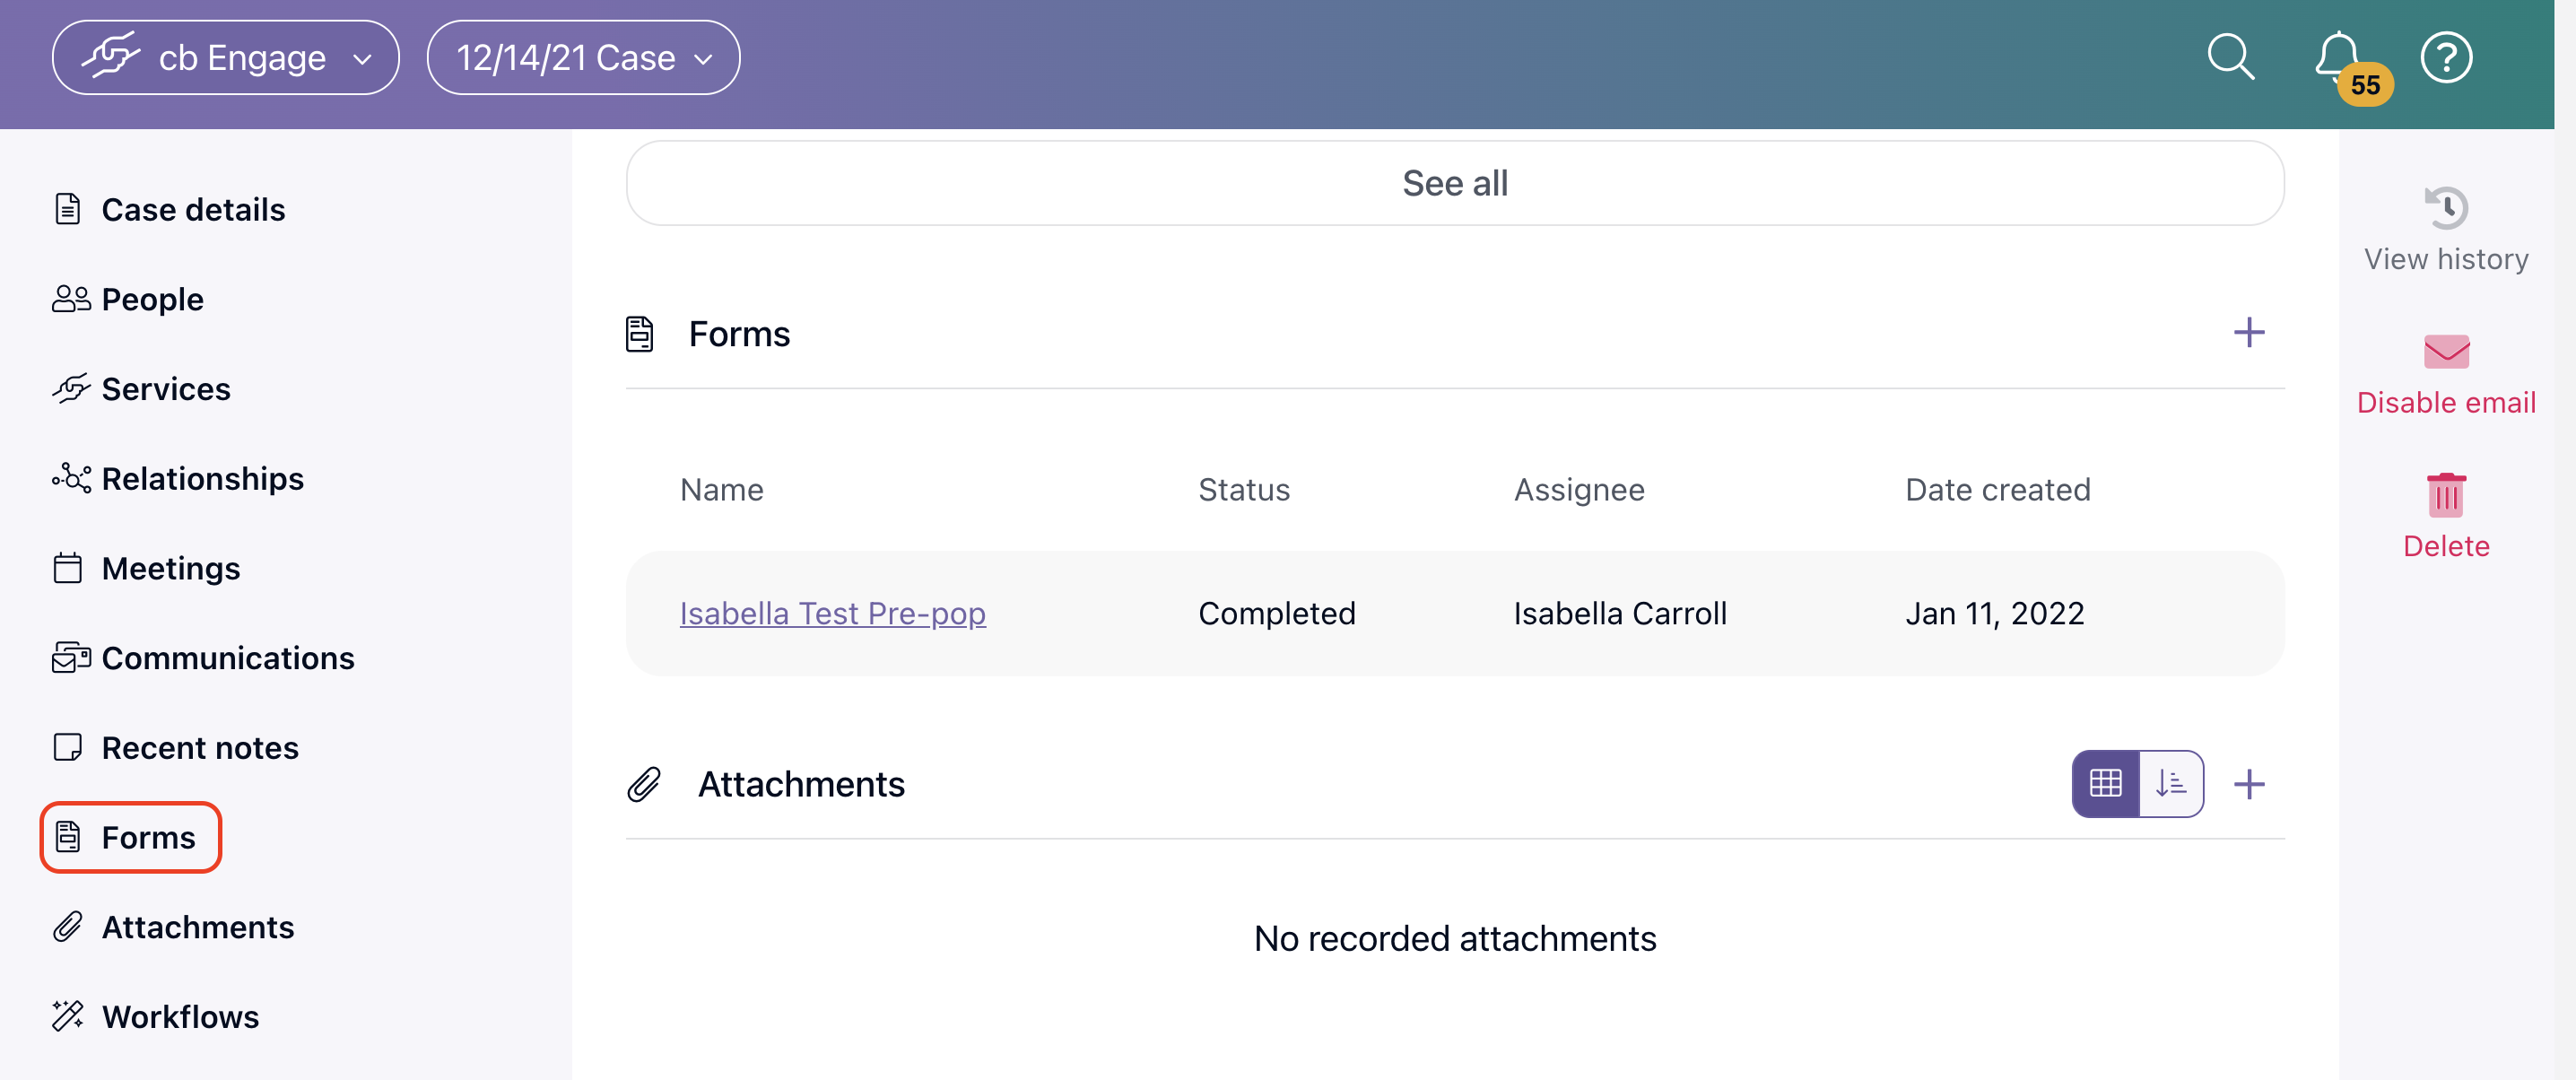The width and height of the screenshot is (2576, 1080).
Task: Click the Services handshake sidebar icon
Action: pyautogui.click(x=71, y=389)
